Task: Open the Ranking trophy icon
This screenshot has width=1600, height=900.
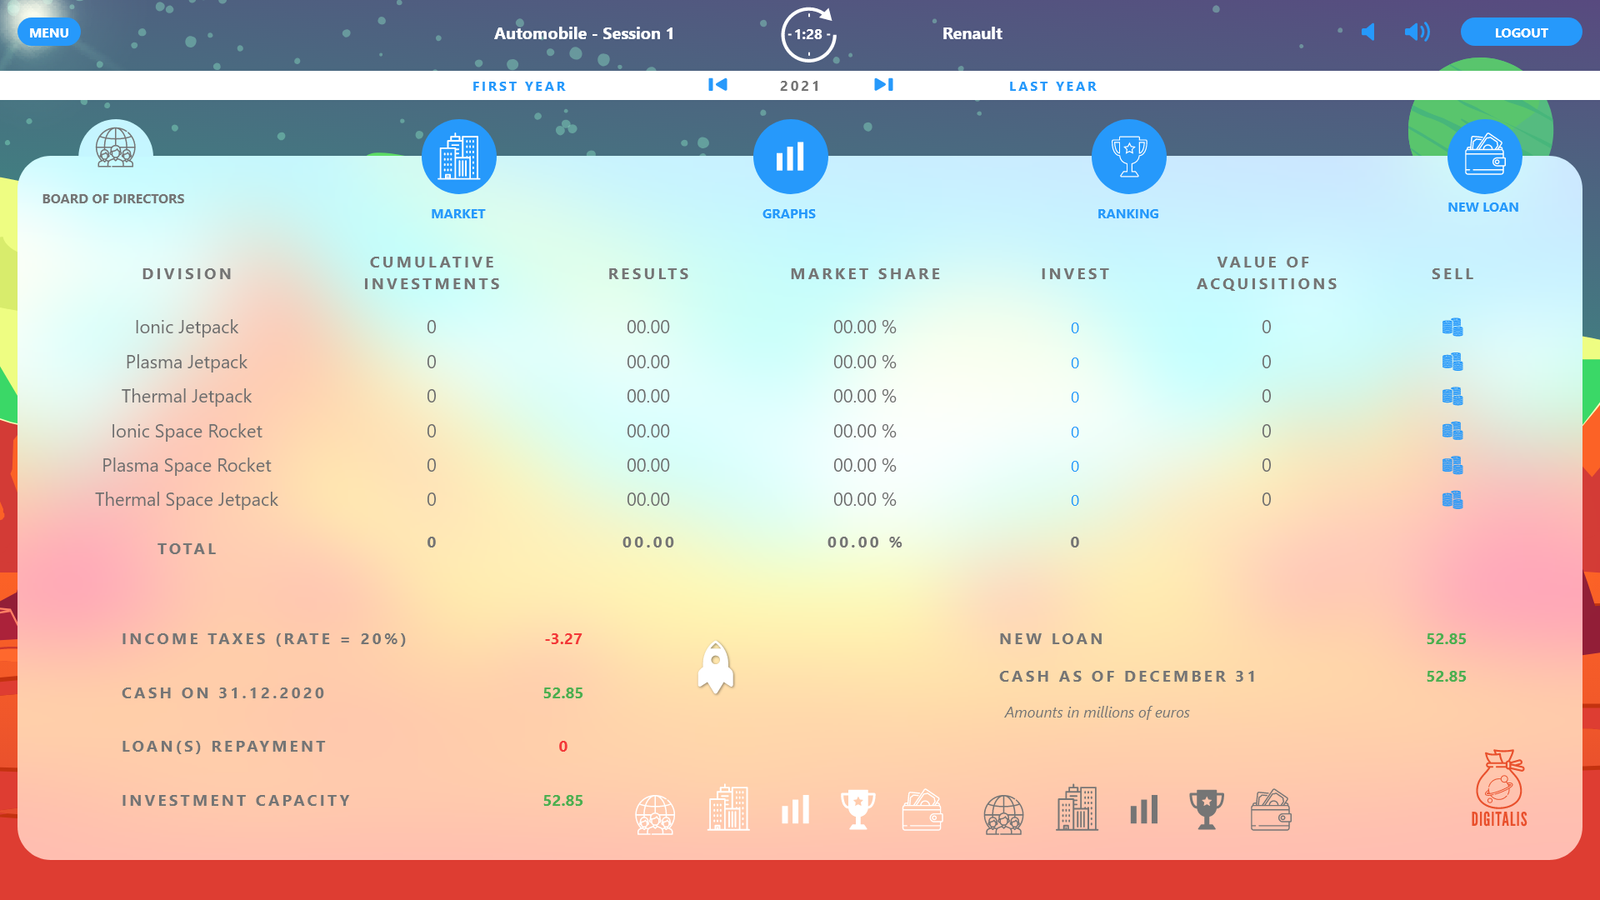Action: pyautogui.click(x=1129, y=157)
